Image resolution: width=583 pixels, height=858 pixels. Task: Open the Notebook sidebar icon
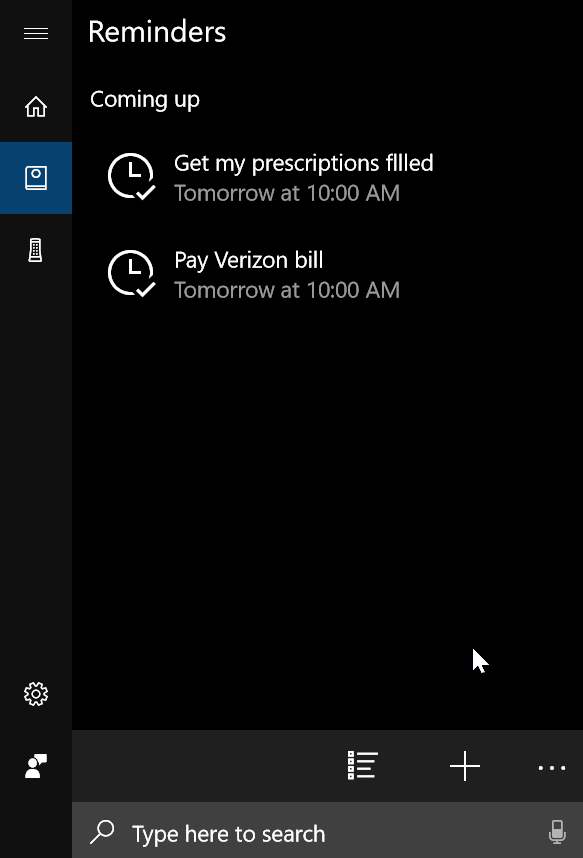click(36, 178)
